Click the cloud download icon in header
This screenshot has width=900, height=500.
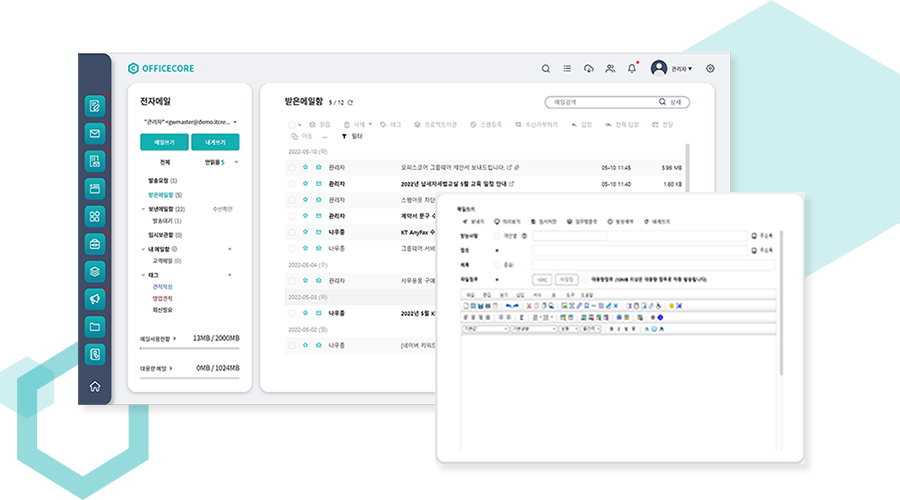588,69
